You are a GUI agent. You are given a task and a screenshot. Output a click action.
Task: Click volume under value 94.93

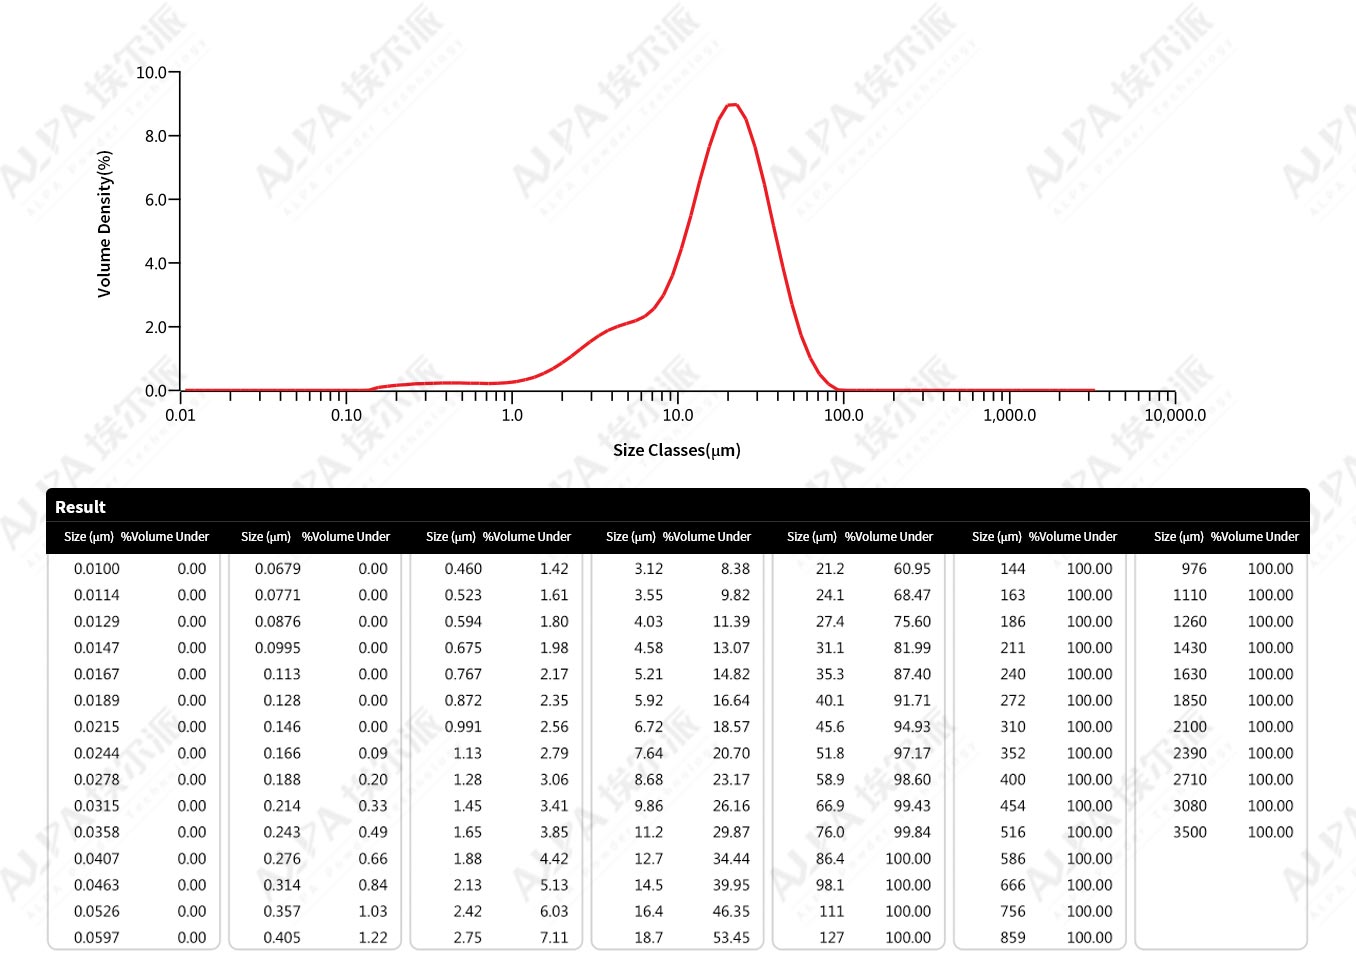click(x=912, y=727)
